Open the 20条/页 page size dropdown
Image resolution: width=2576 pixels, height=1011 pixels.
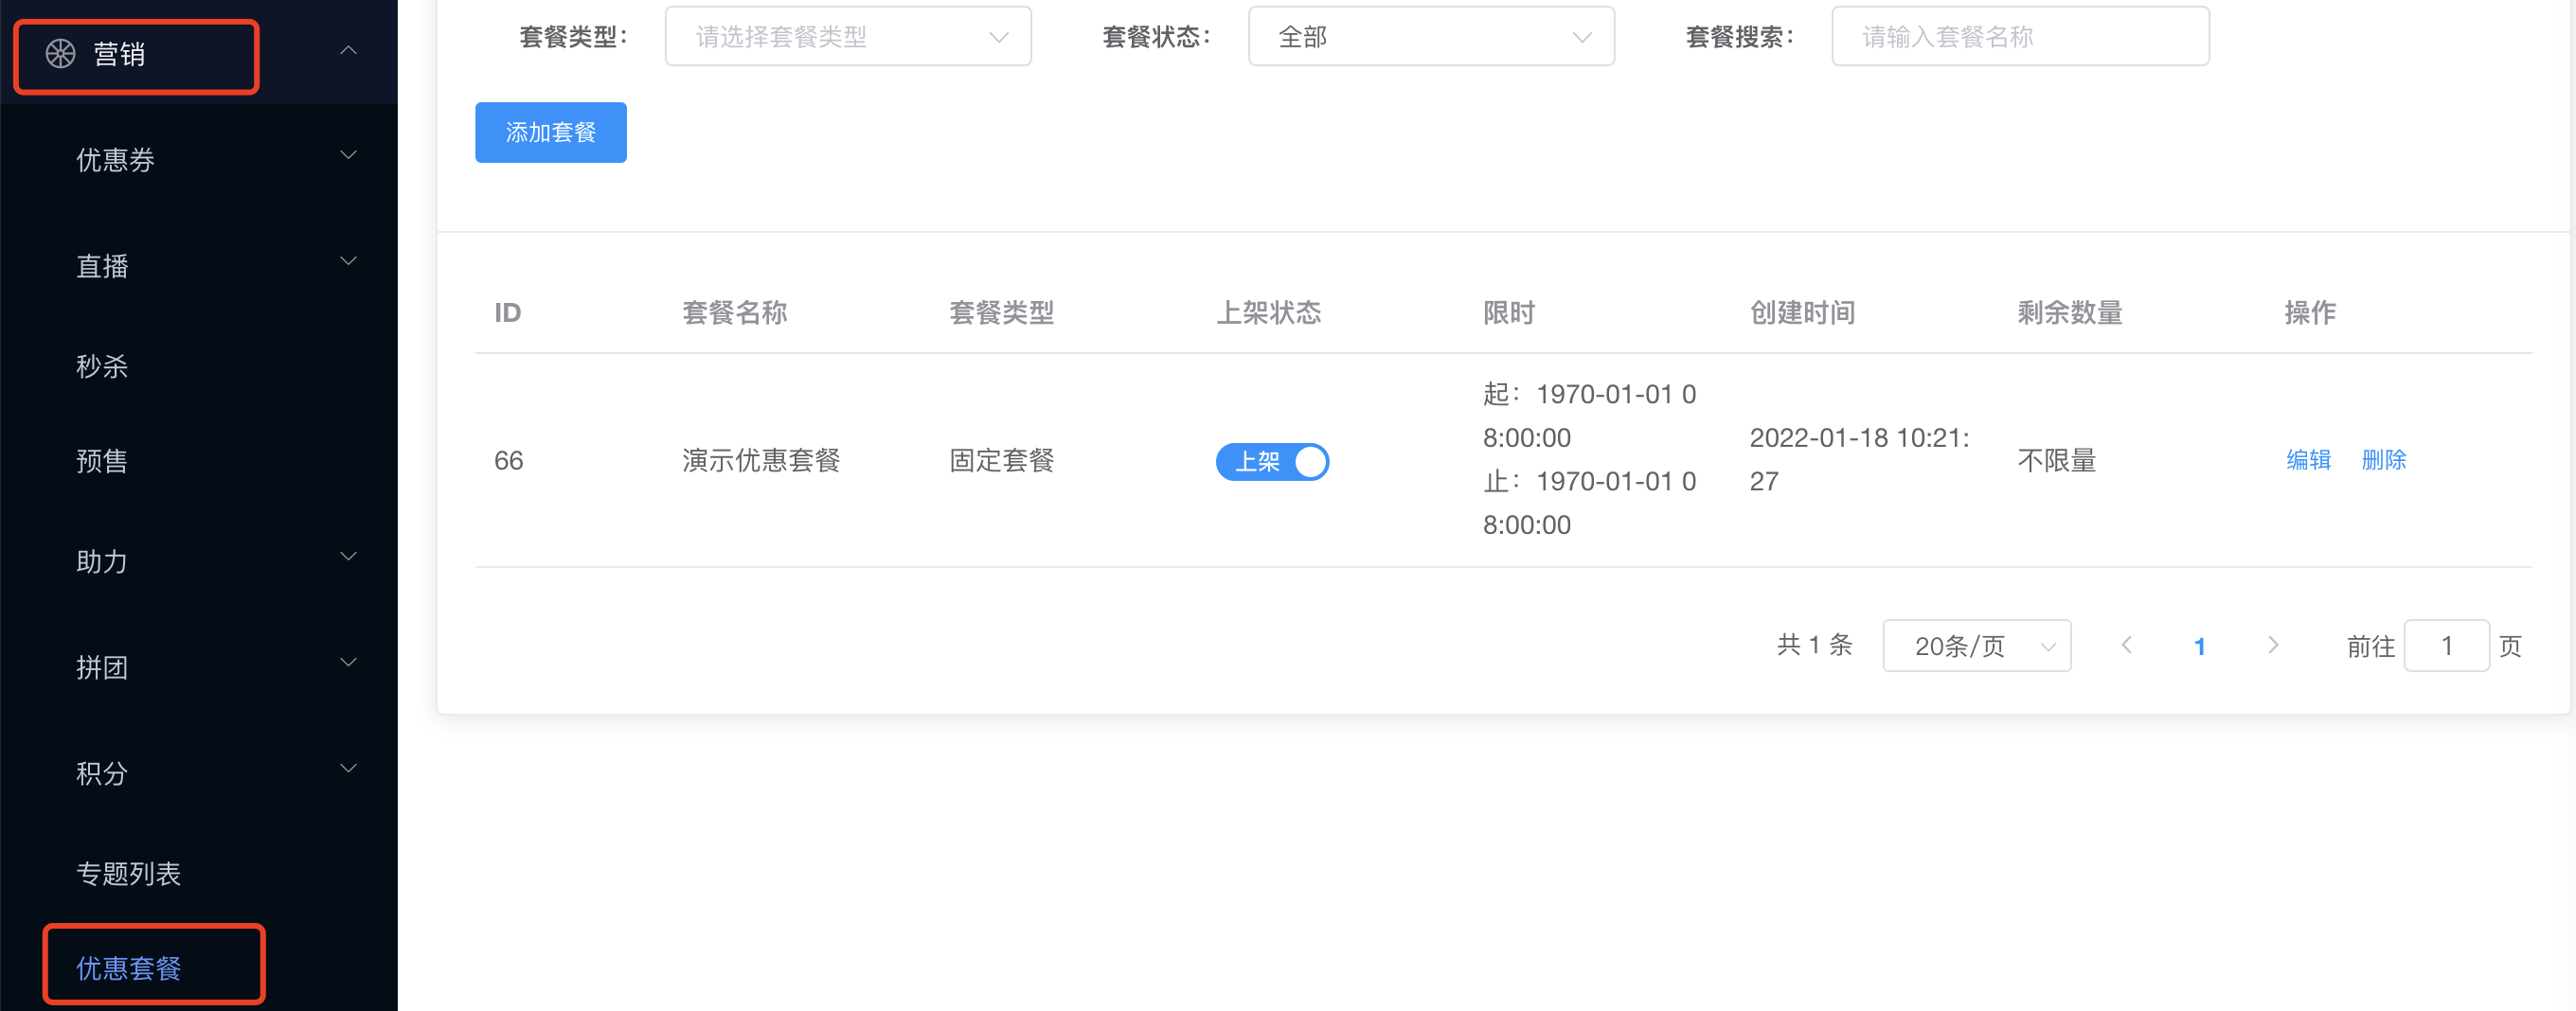tap(1976, 646)
